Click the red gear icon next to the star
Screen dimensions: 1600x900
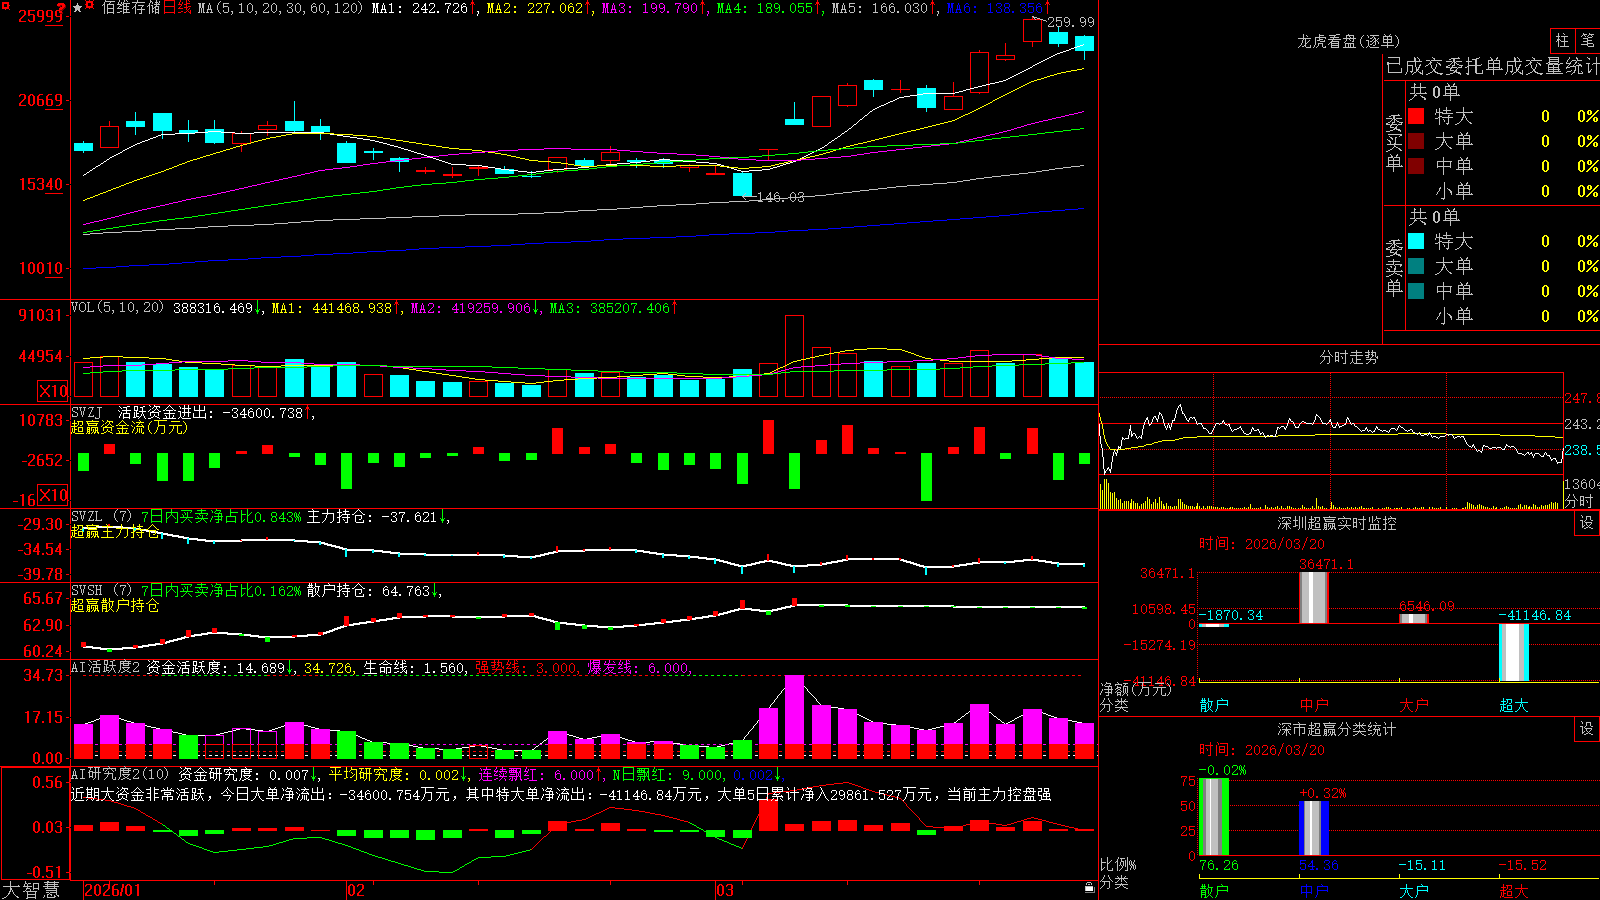(90, 4)
